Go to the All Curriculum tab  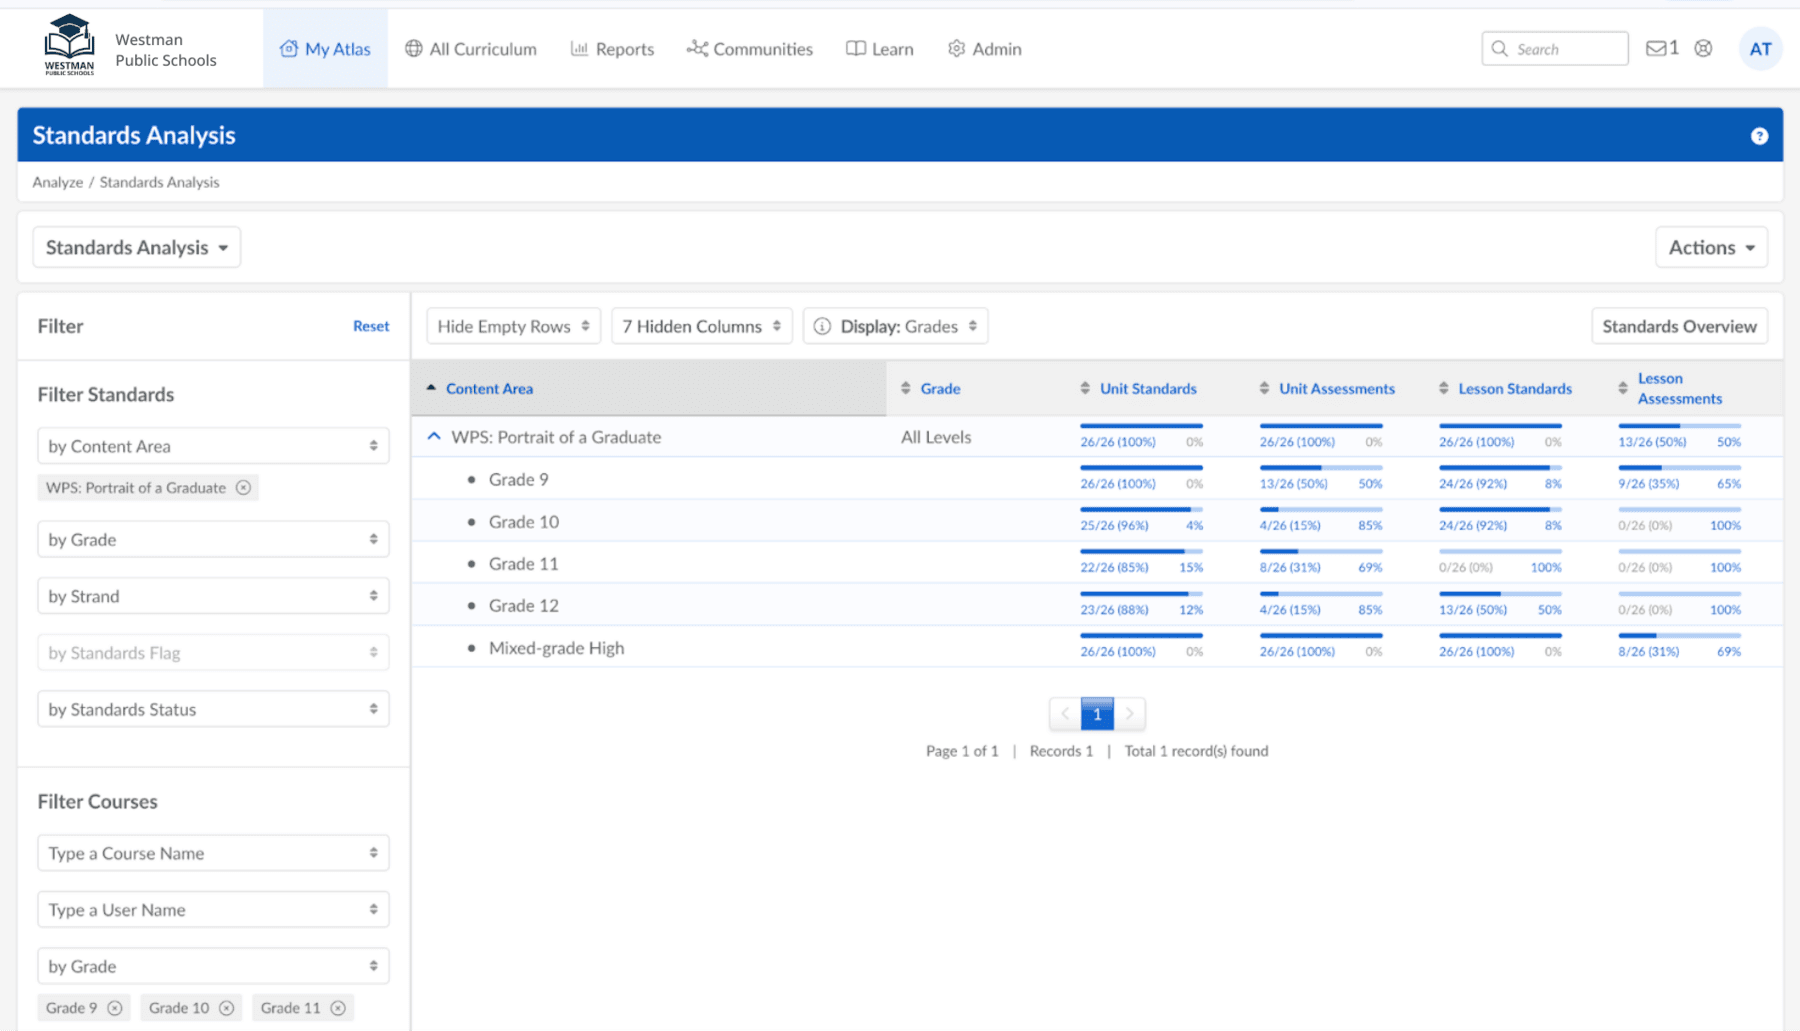[x=471, y=49]
